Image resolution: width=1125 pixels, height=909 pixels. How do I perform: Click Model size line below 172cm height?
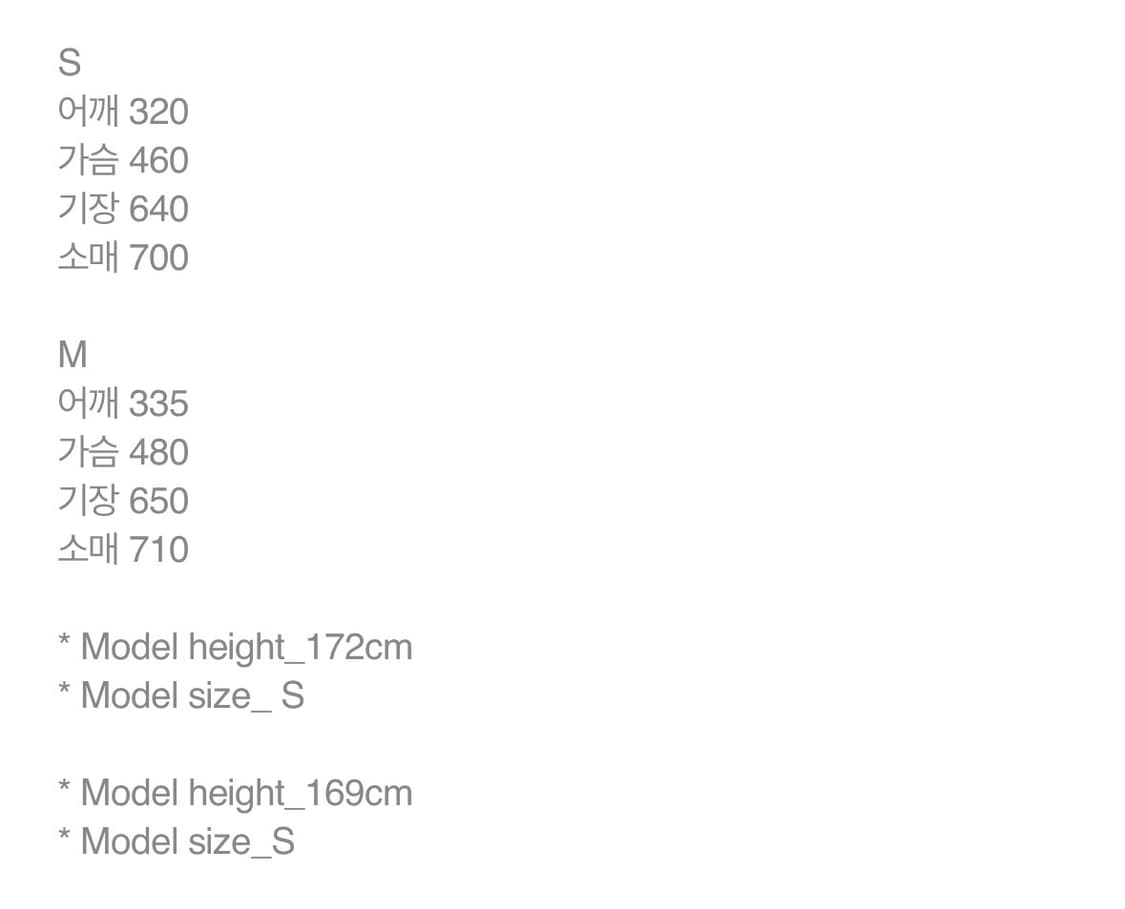(182, 695)
